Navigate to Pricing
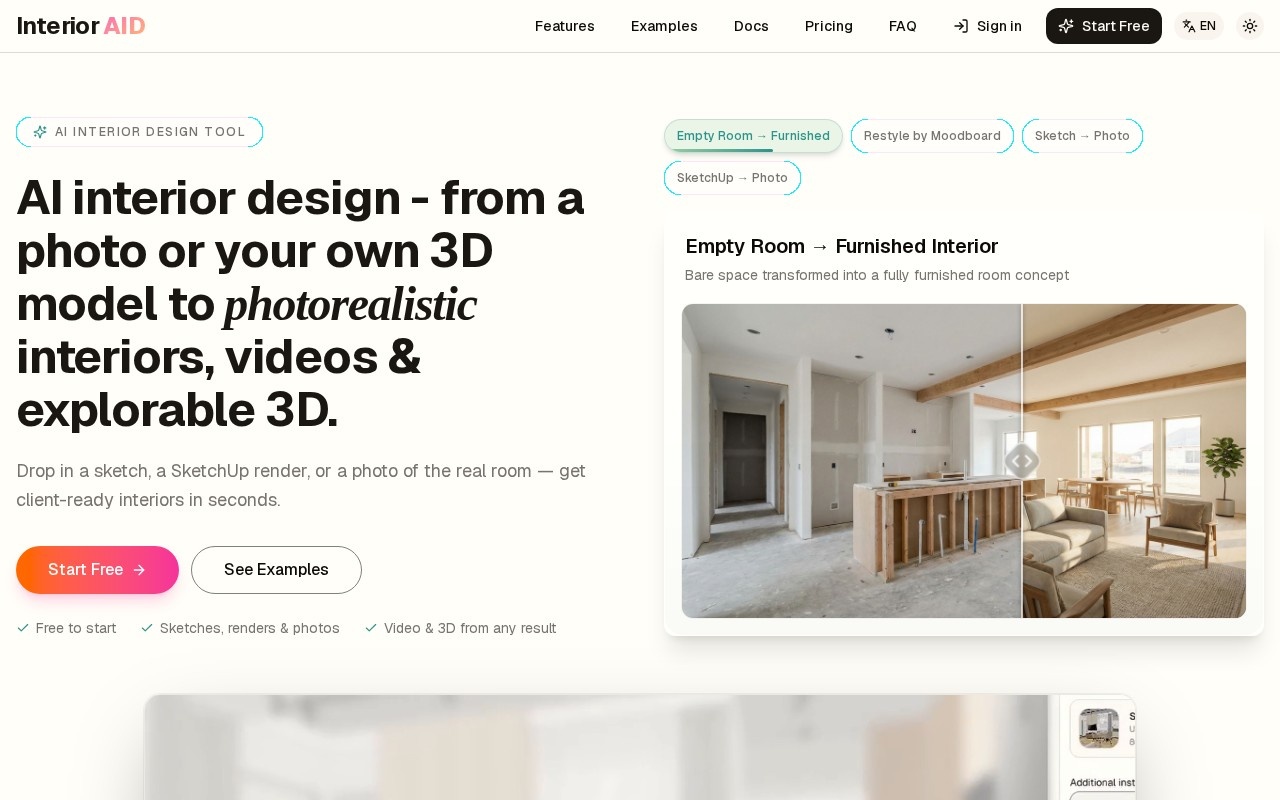 tap(829, 26)
